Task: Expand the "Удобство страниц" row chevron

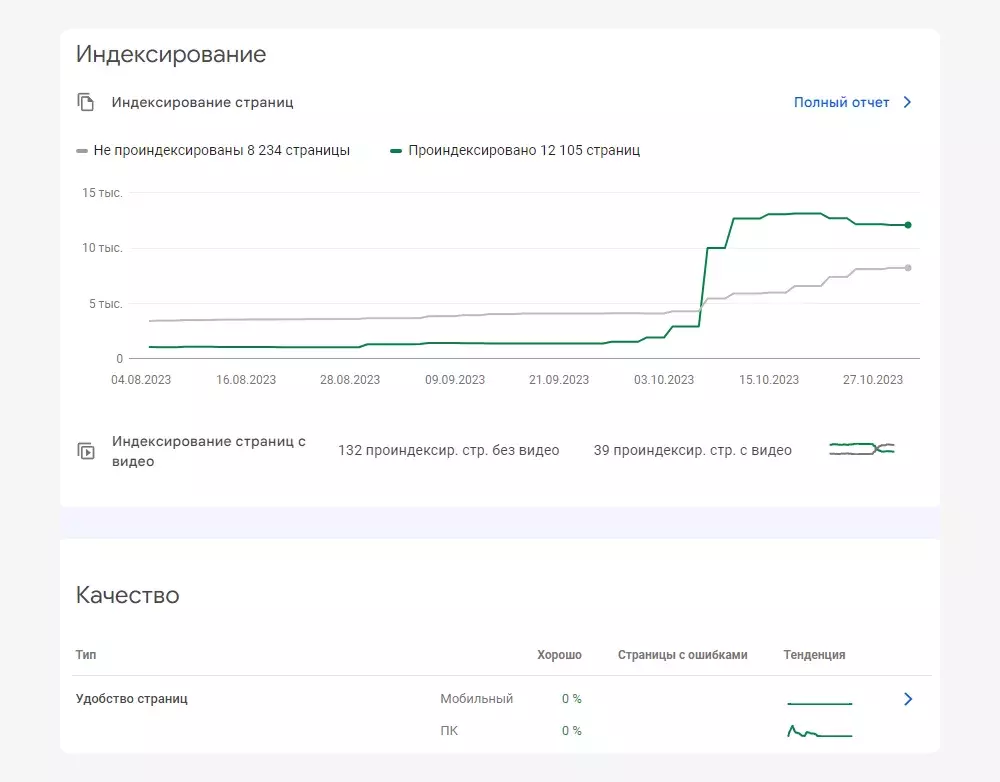Action: coord(907,699)
